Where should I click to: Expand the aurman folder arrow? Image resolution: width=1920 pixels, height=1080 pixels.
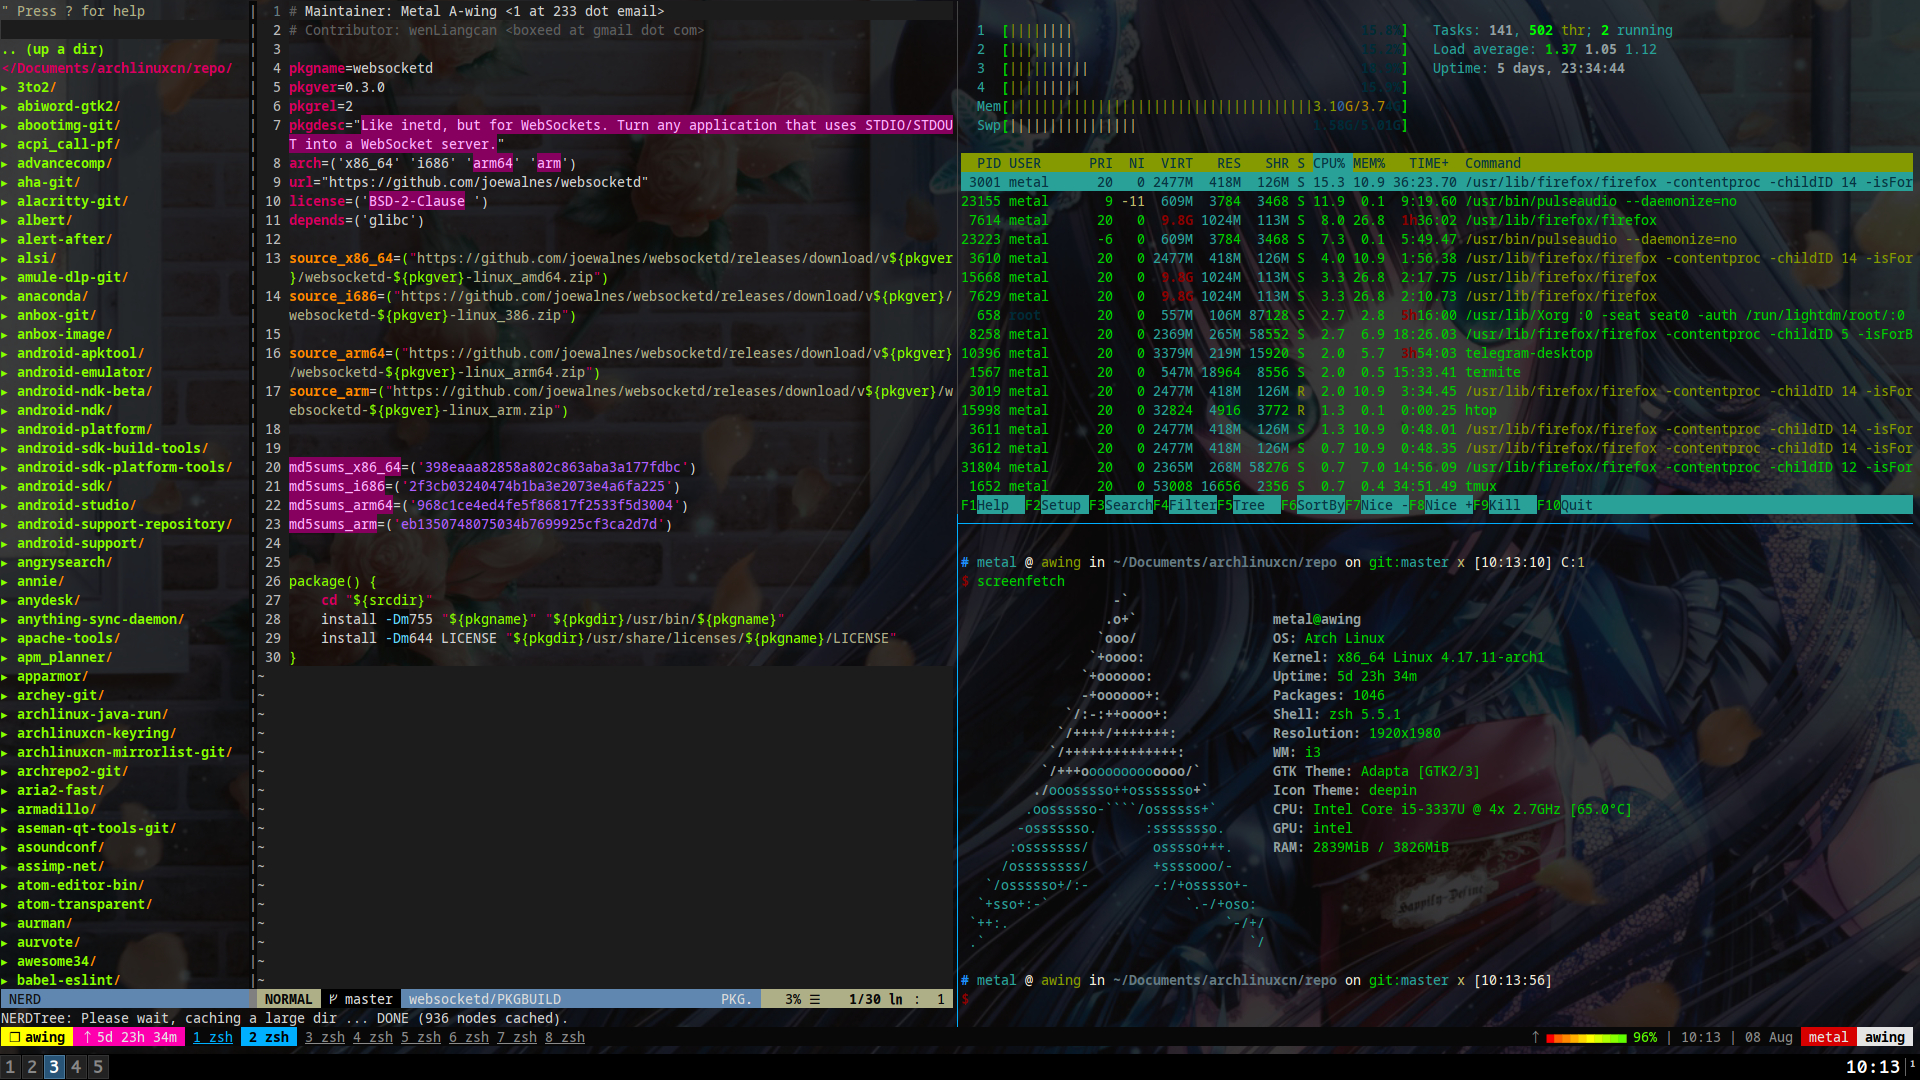pyautogui.click(x=5, y=924)
